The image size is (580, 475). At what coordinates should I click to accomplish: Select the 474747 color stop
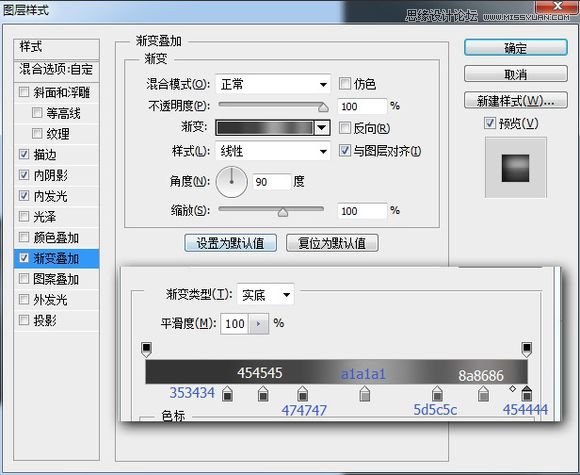[303, 394]
